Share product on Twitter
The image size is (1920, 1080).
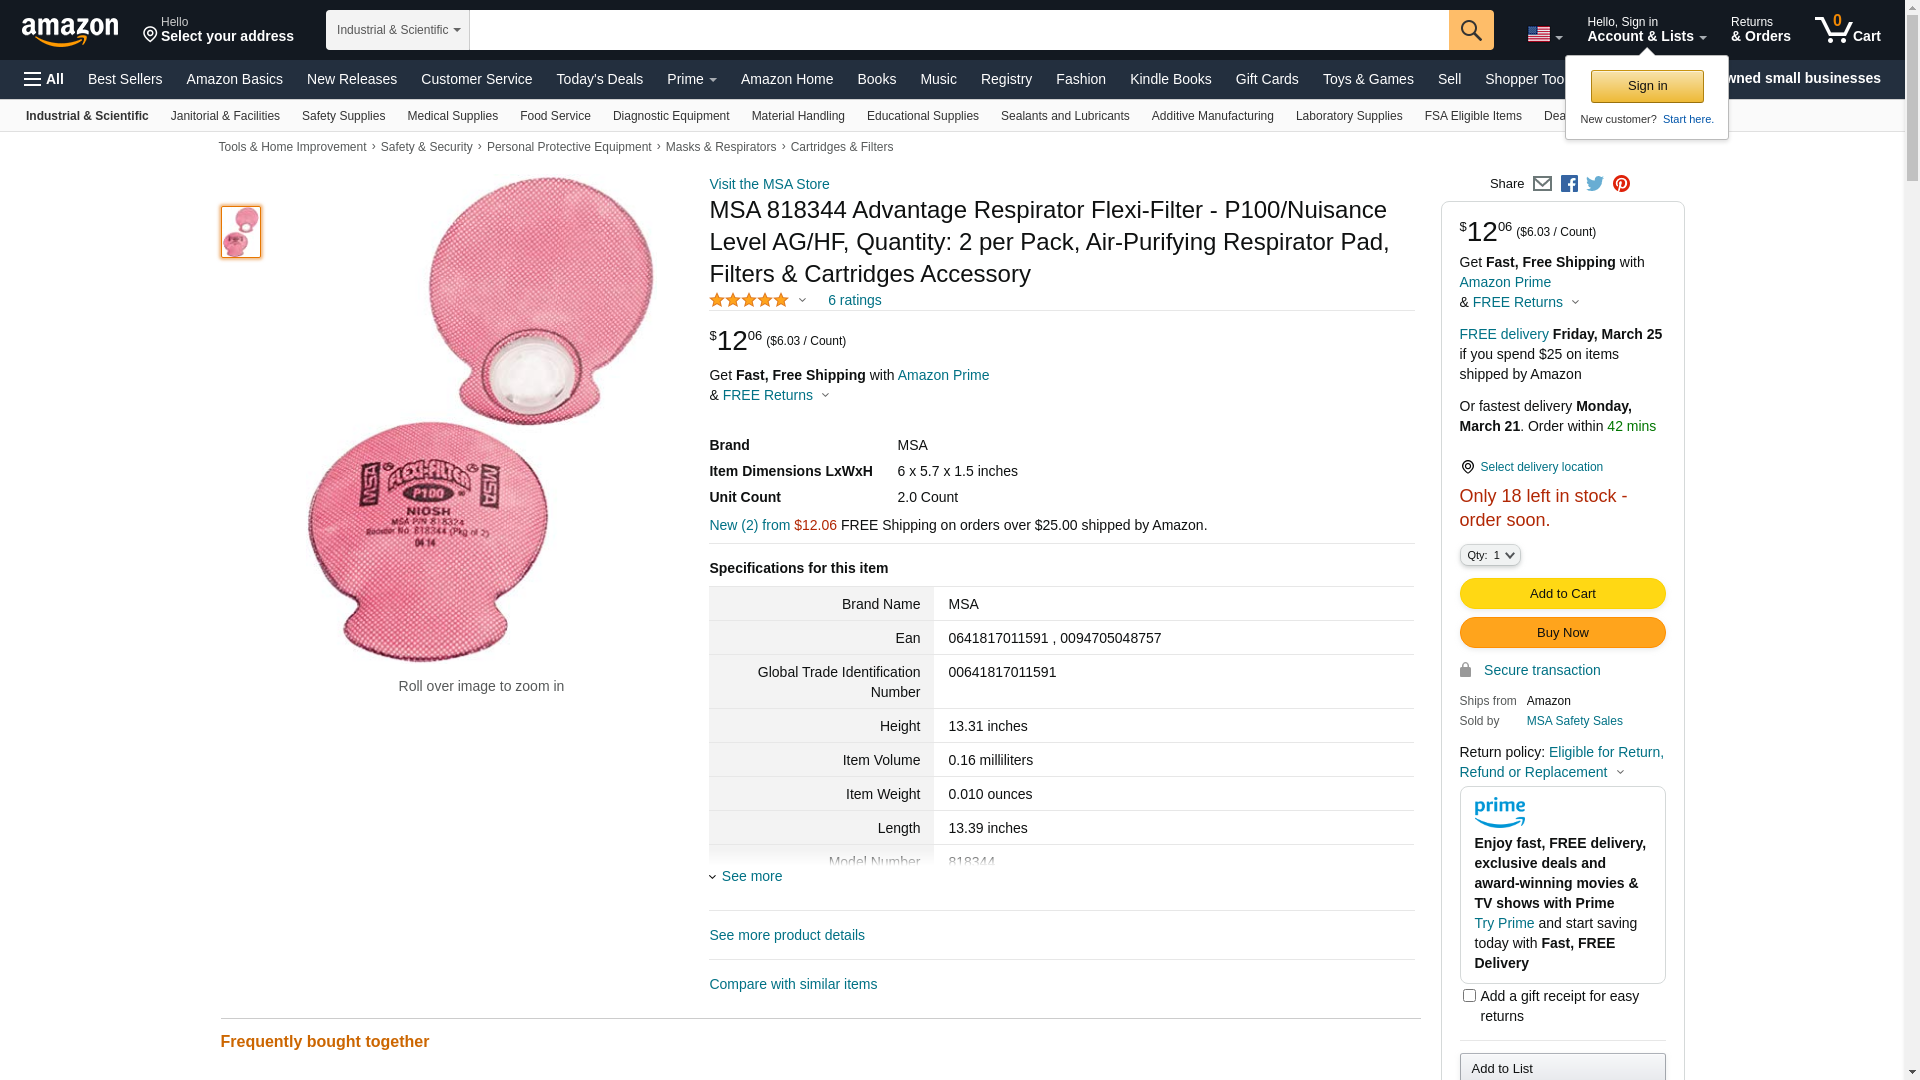pos(1595,184)
